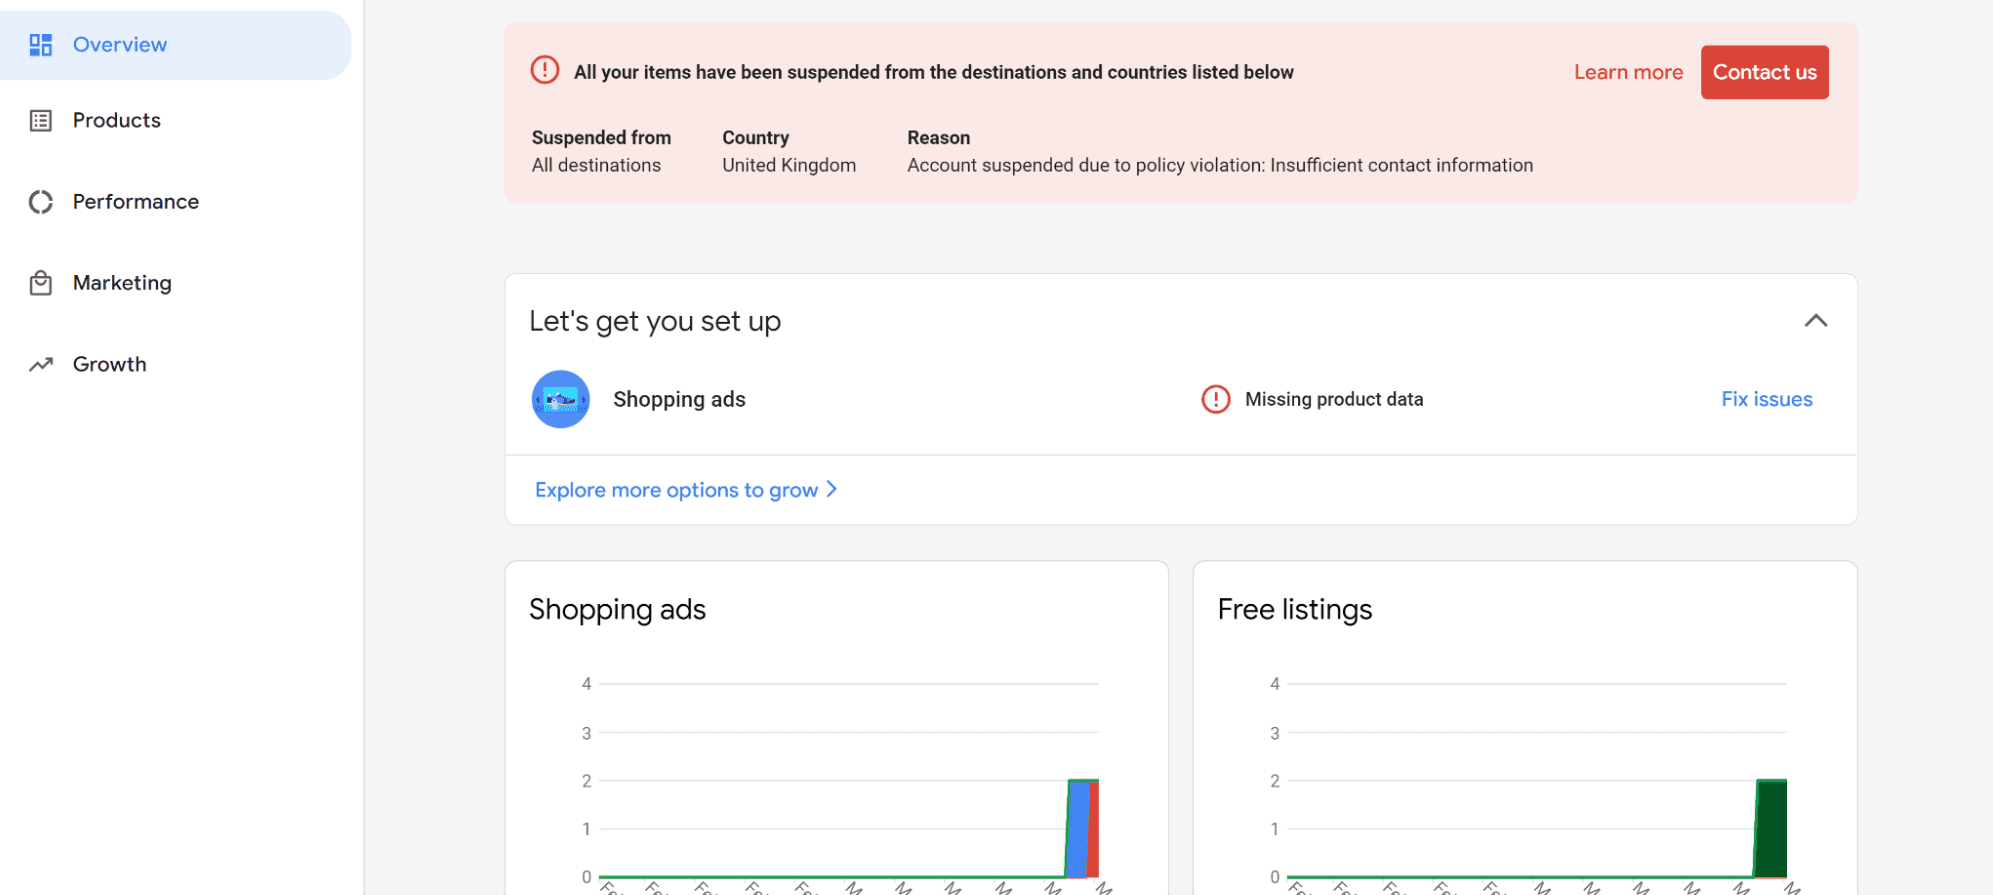Click the blue area in Shopping ads chart

coord(1078,830)
